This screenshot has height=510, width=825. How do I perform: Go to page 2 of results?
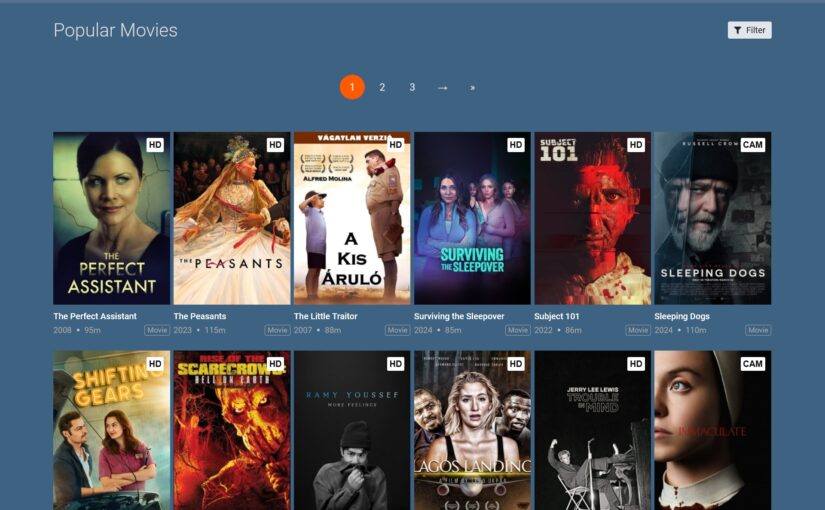(382, 88)
